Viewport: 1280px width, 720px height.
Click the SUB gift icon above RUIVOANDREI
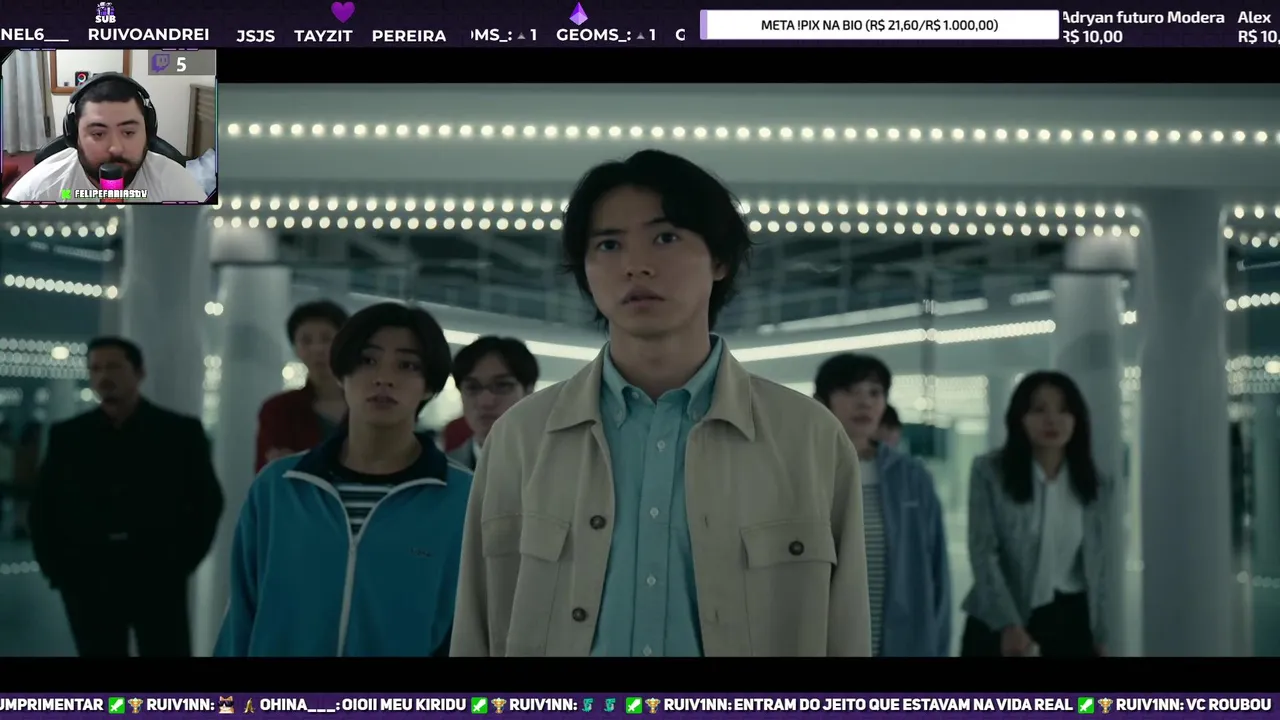coord(105,12)
